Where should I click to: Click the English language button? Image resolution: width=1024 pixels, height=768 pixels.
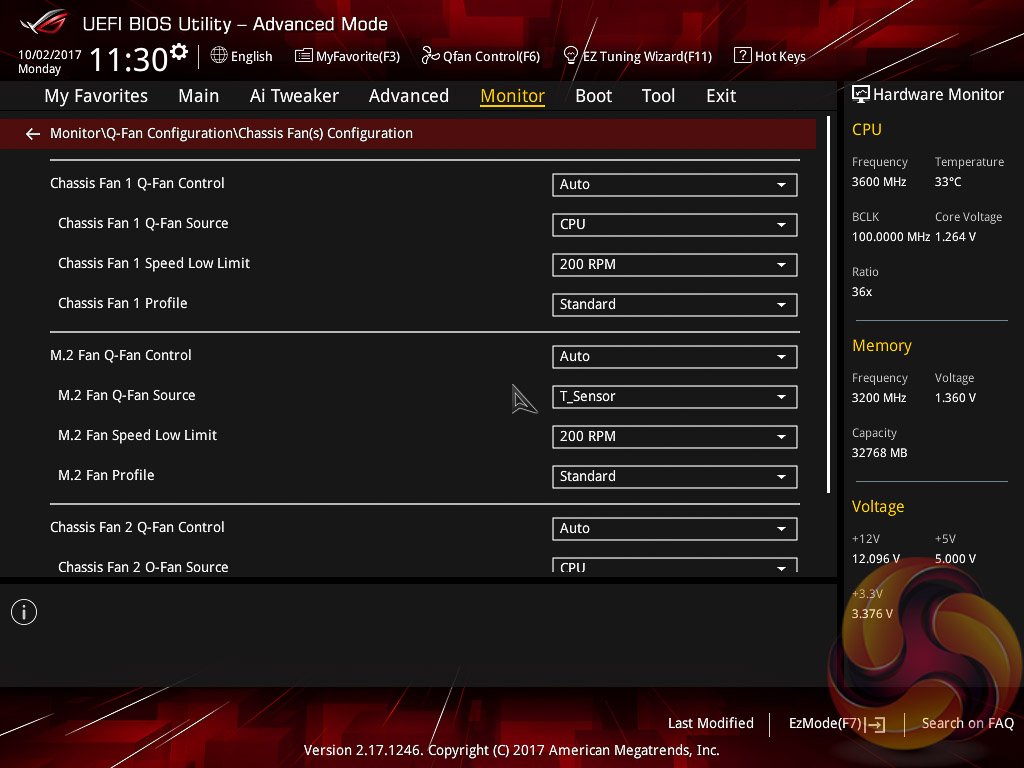coord(242,56)
